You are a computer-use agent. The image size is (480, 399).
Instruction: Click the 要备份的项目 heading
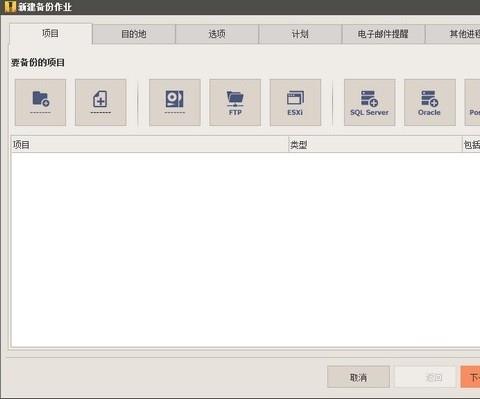pos(38,62)
